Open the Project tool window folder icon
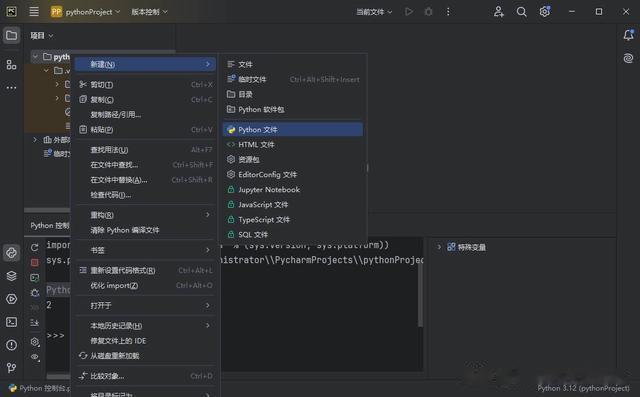 tap(11, 35)
